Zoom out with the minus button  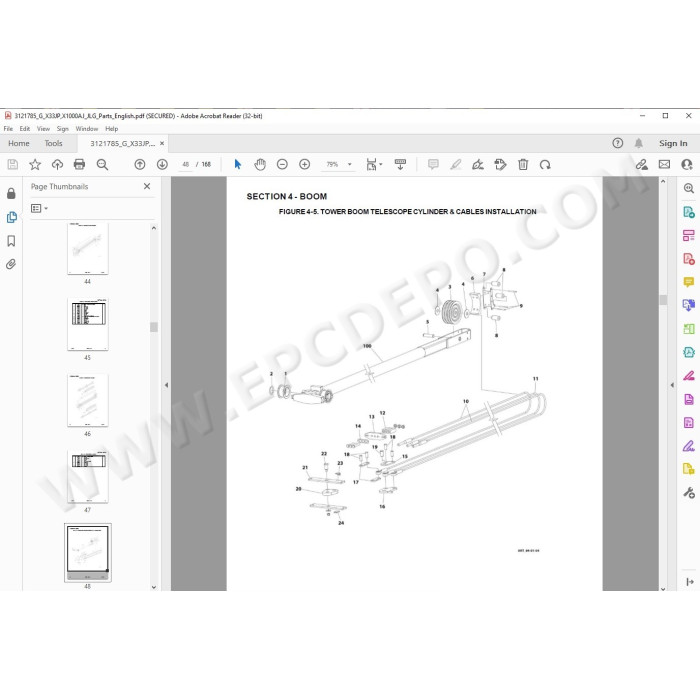[282, 165]
